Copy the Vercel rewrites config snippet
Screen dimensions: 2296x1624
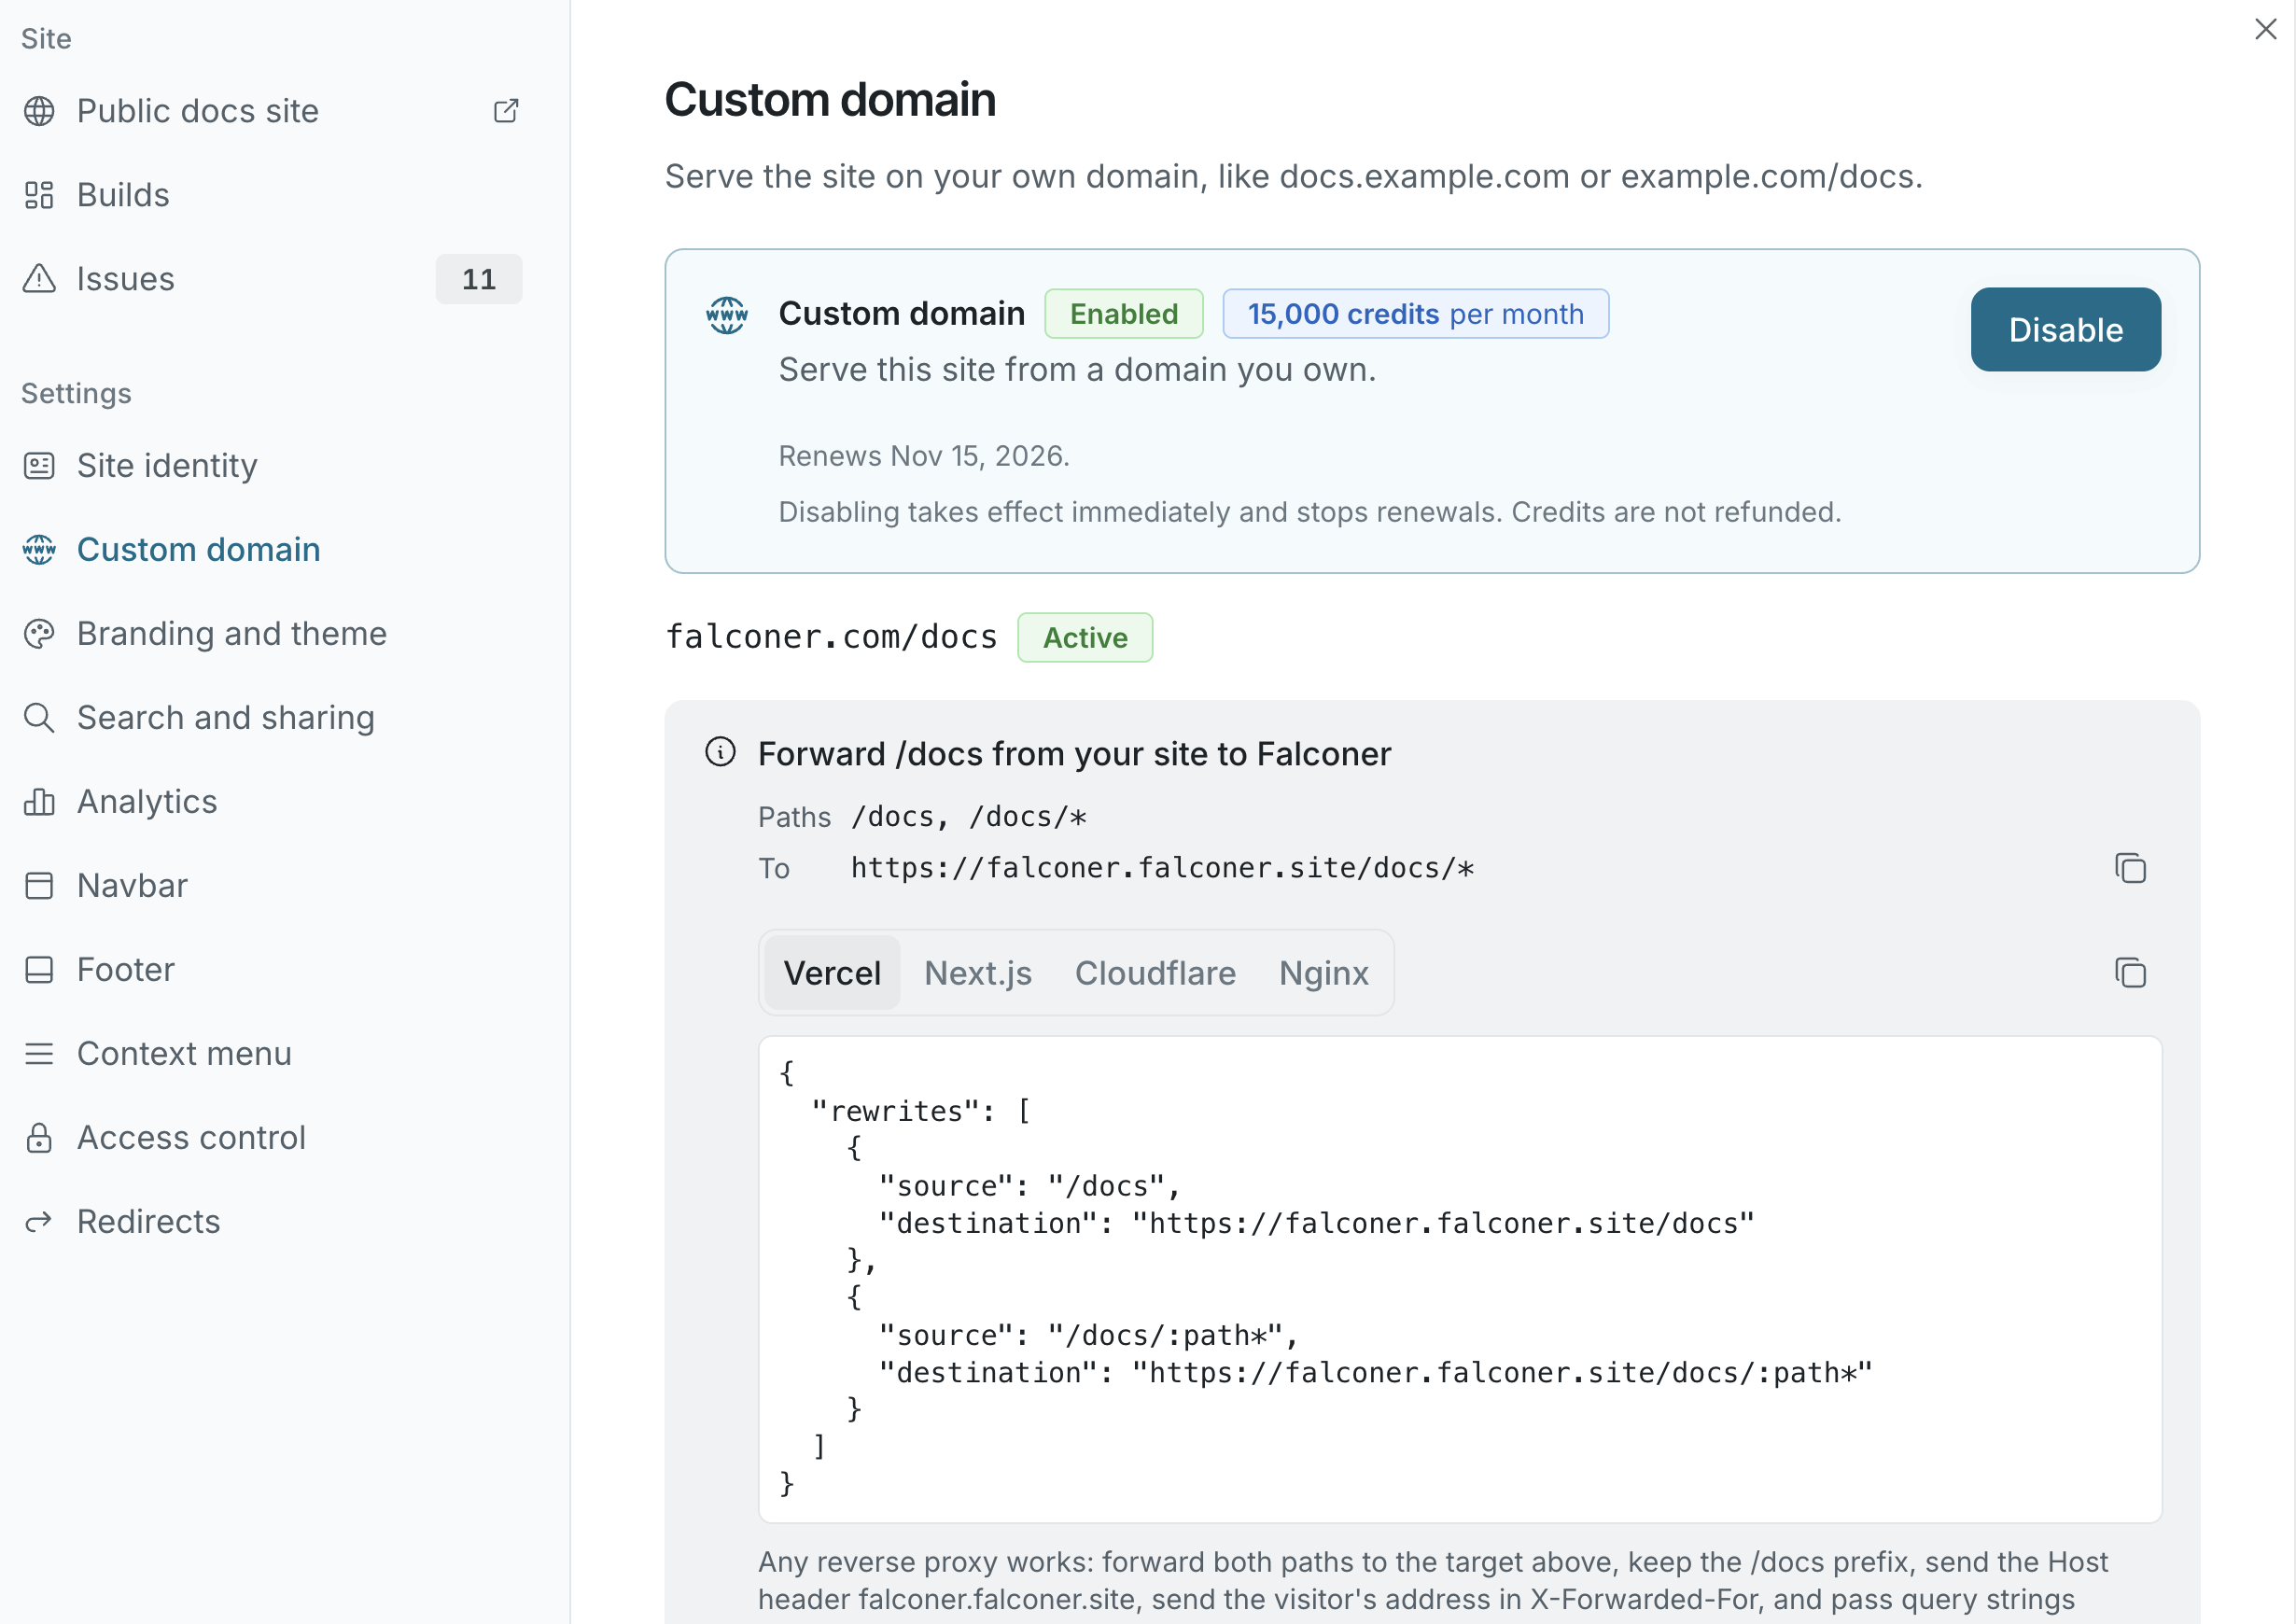point(2130,973)
